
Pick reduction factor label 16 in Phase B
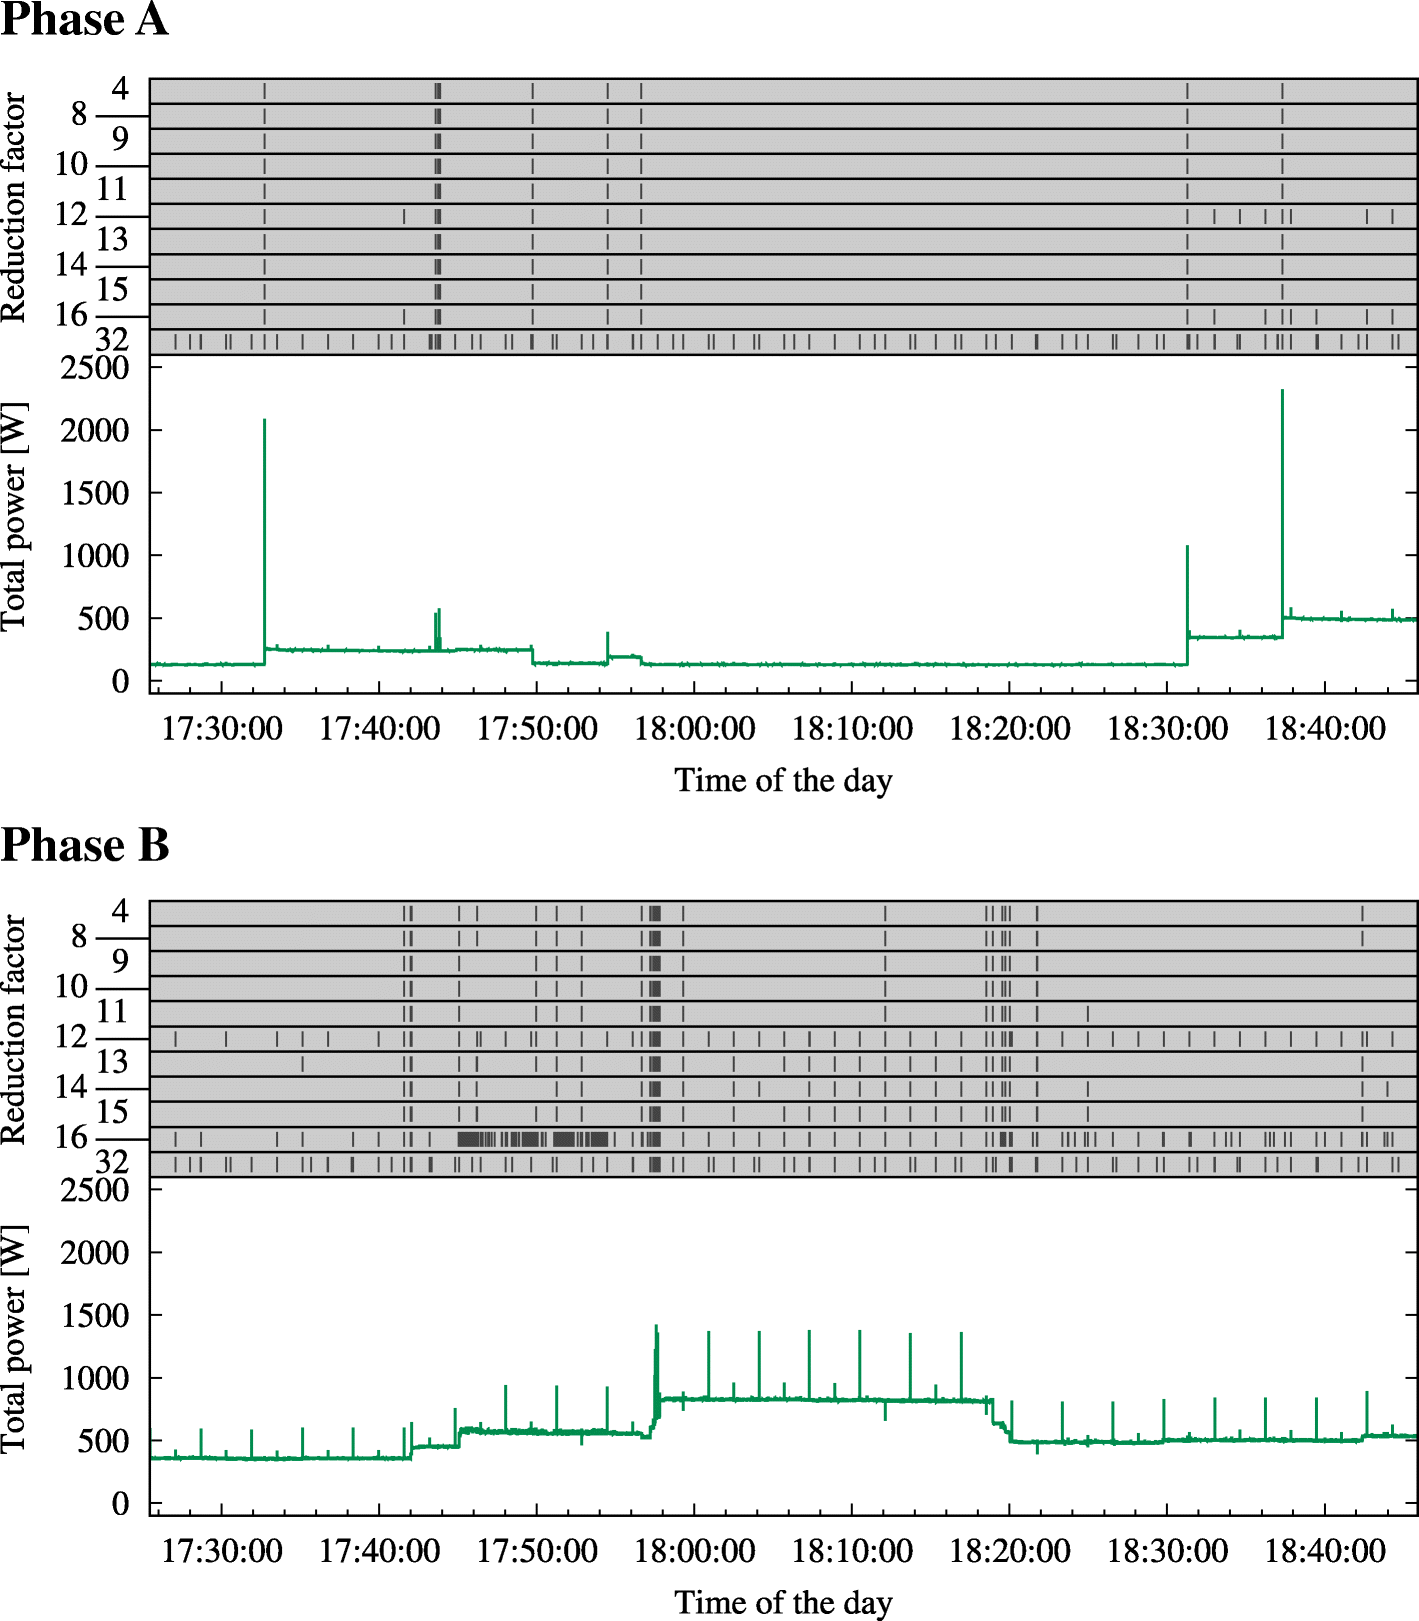point(71,1137)
